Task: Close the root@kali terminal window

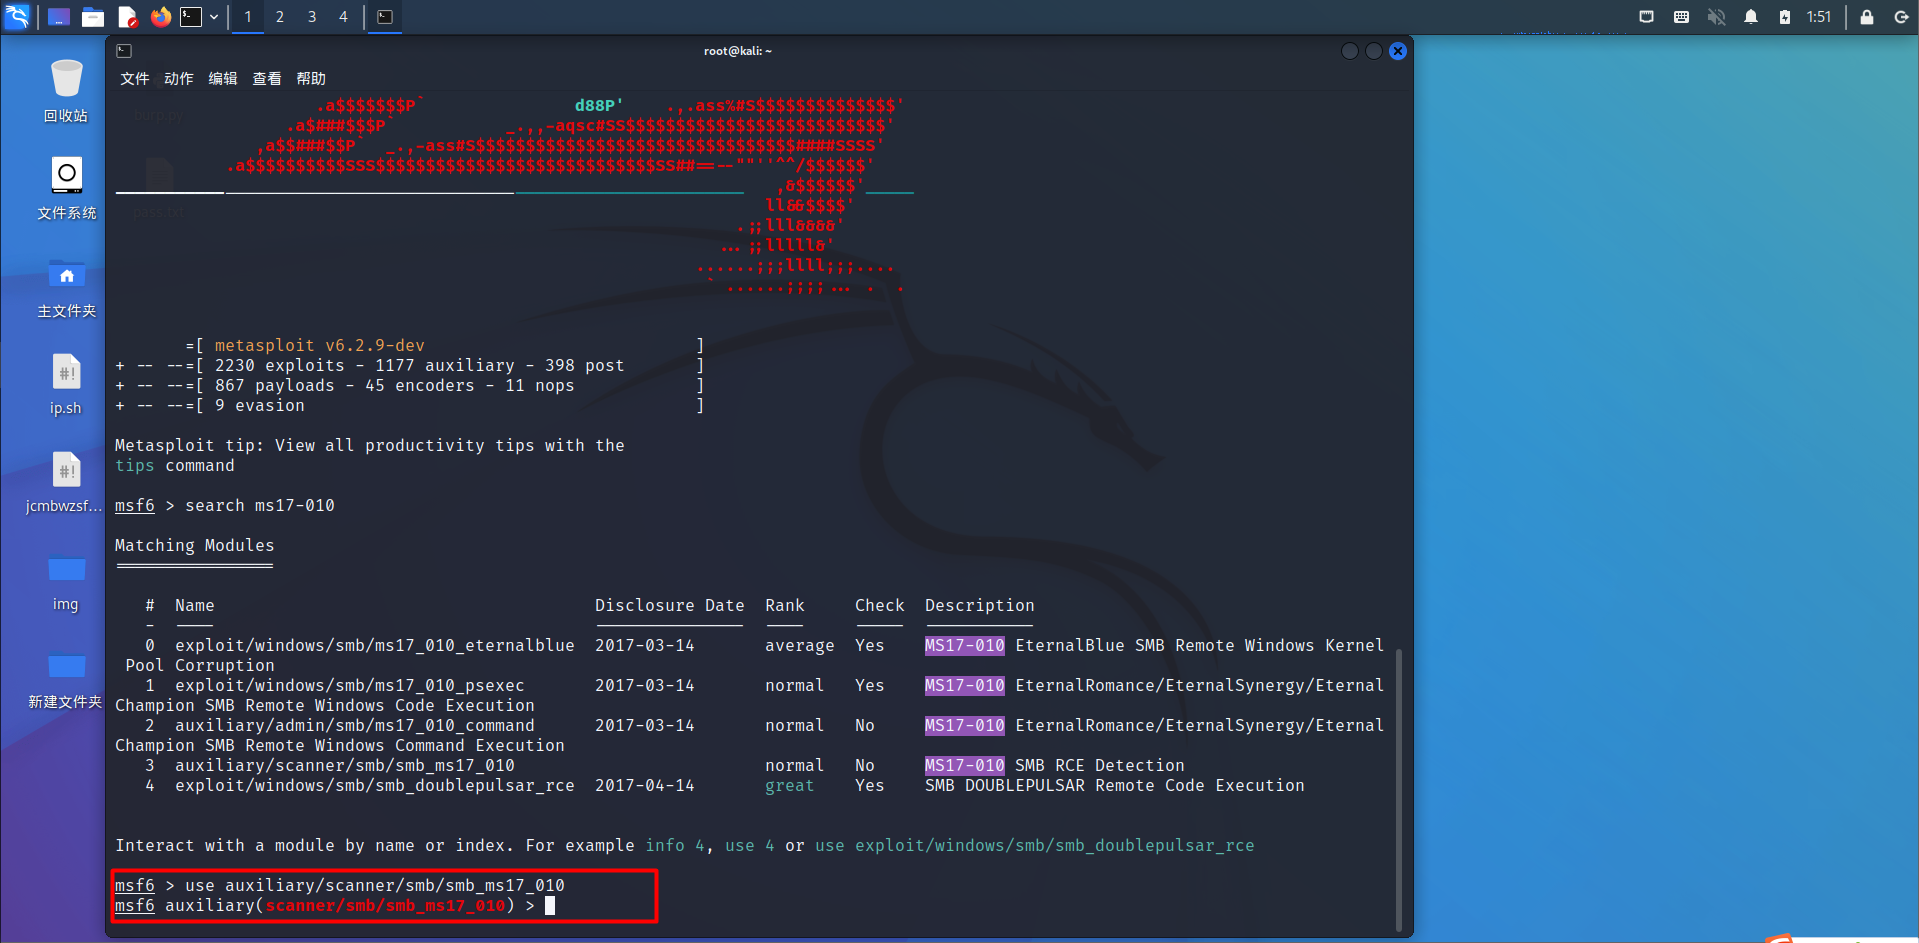Action: [1398, 51]
